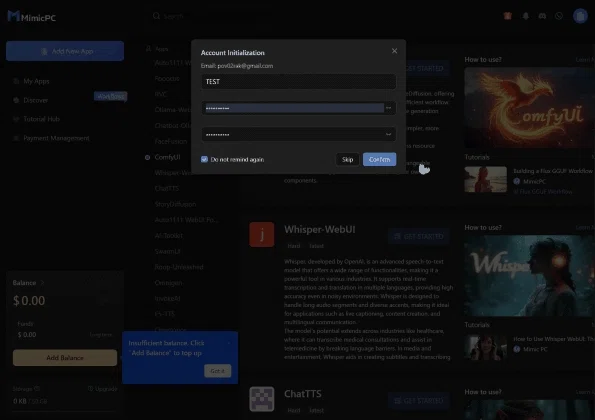Show password via second field's eye icon
Image resolution: width=595 pixels, height=420 pixels.
[388, 134]
